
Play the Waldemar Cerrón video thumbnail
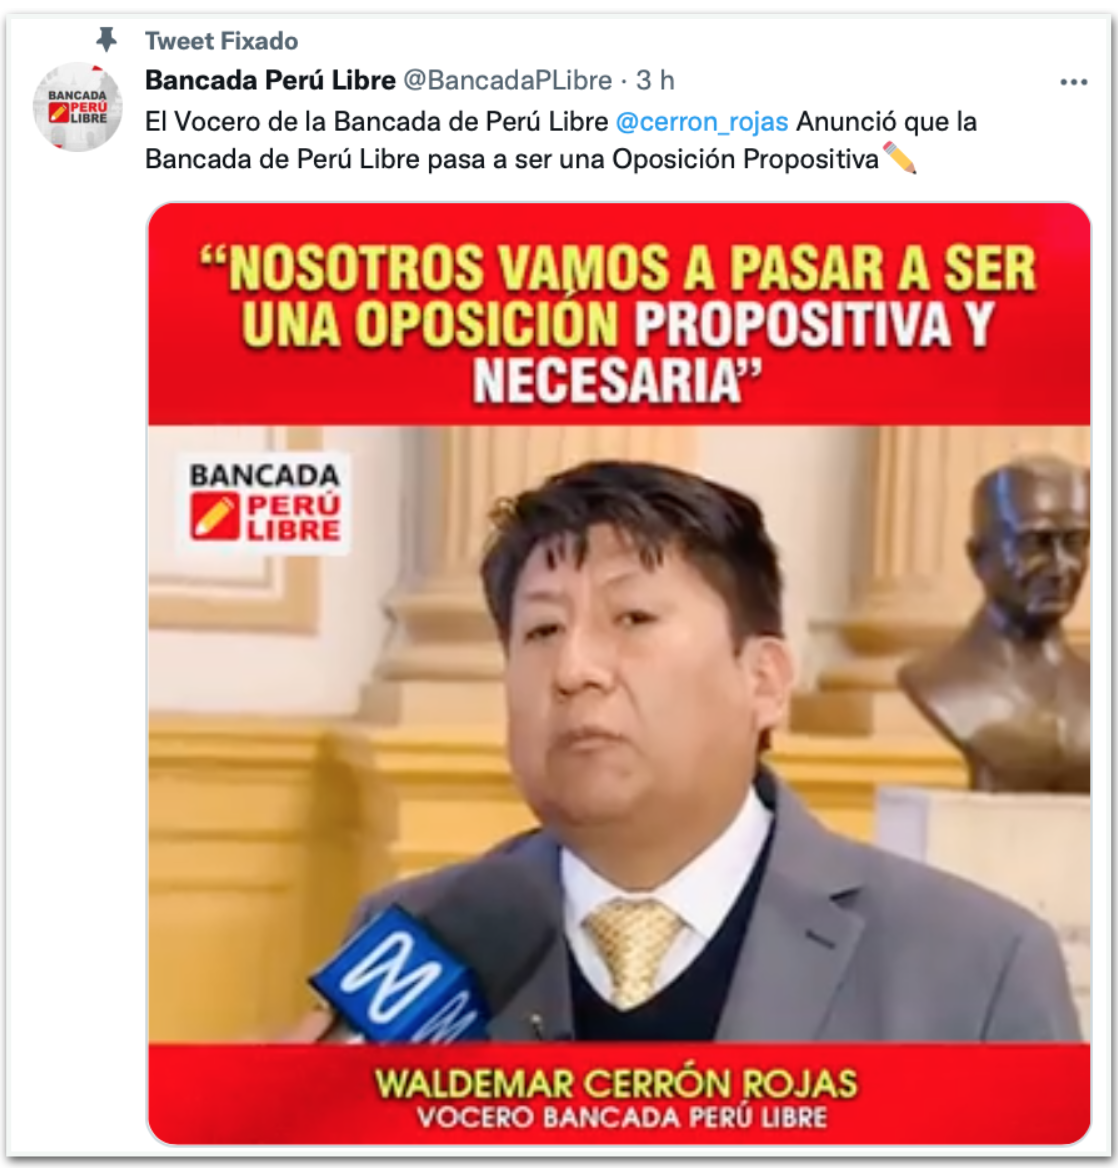619,673
